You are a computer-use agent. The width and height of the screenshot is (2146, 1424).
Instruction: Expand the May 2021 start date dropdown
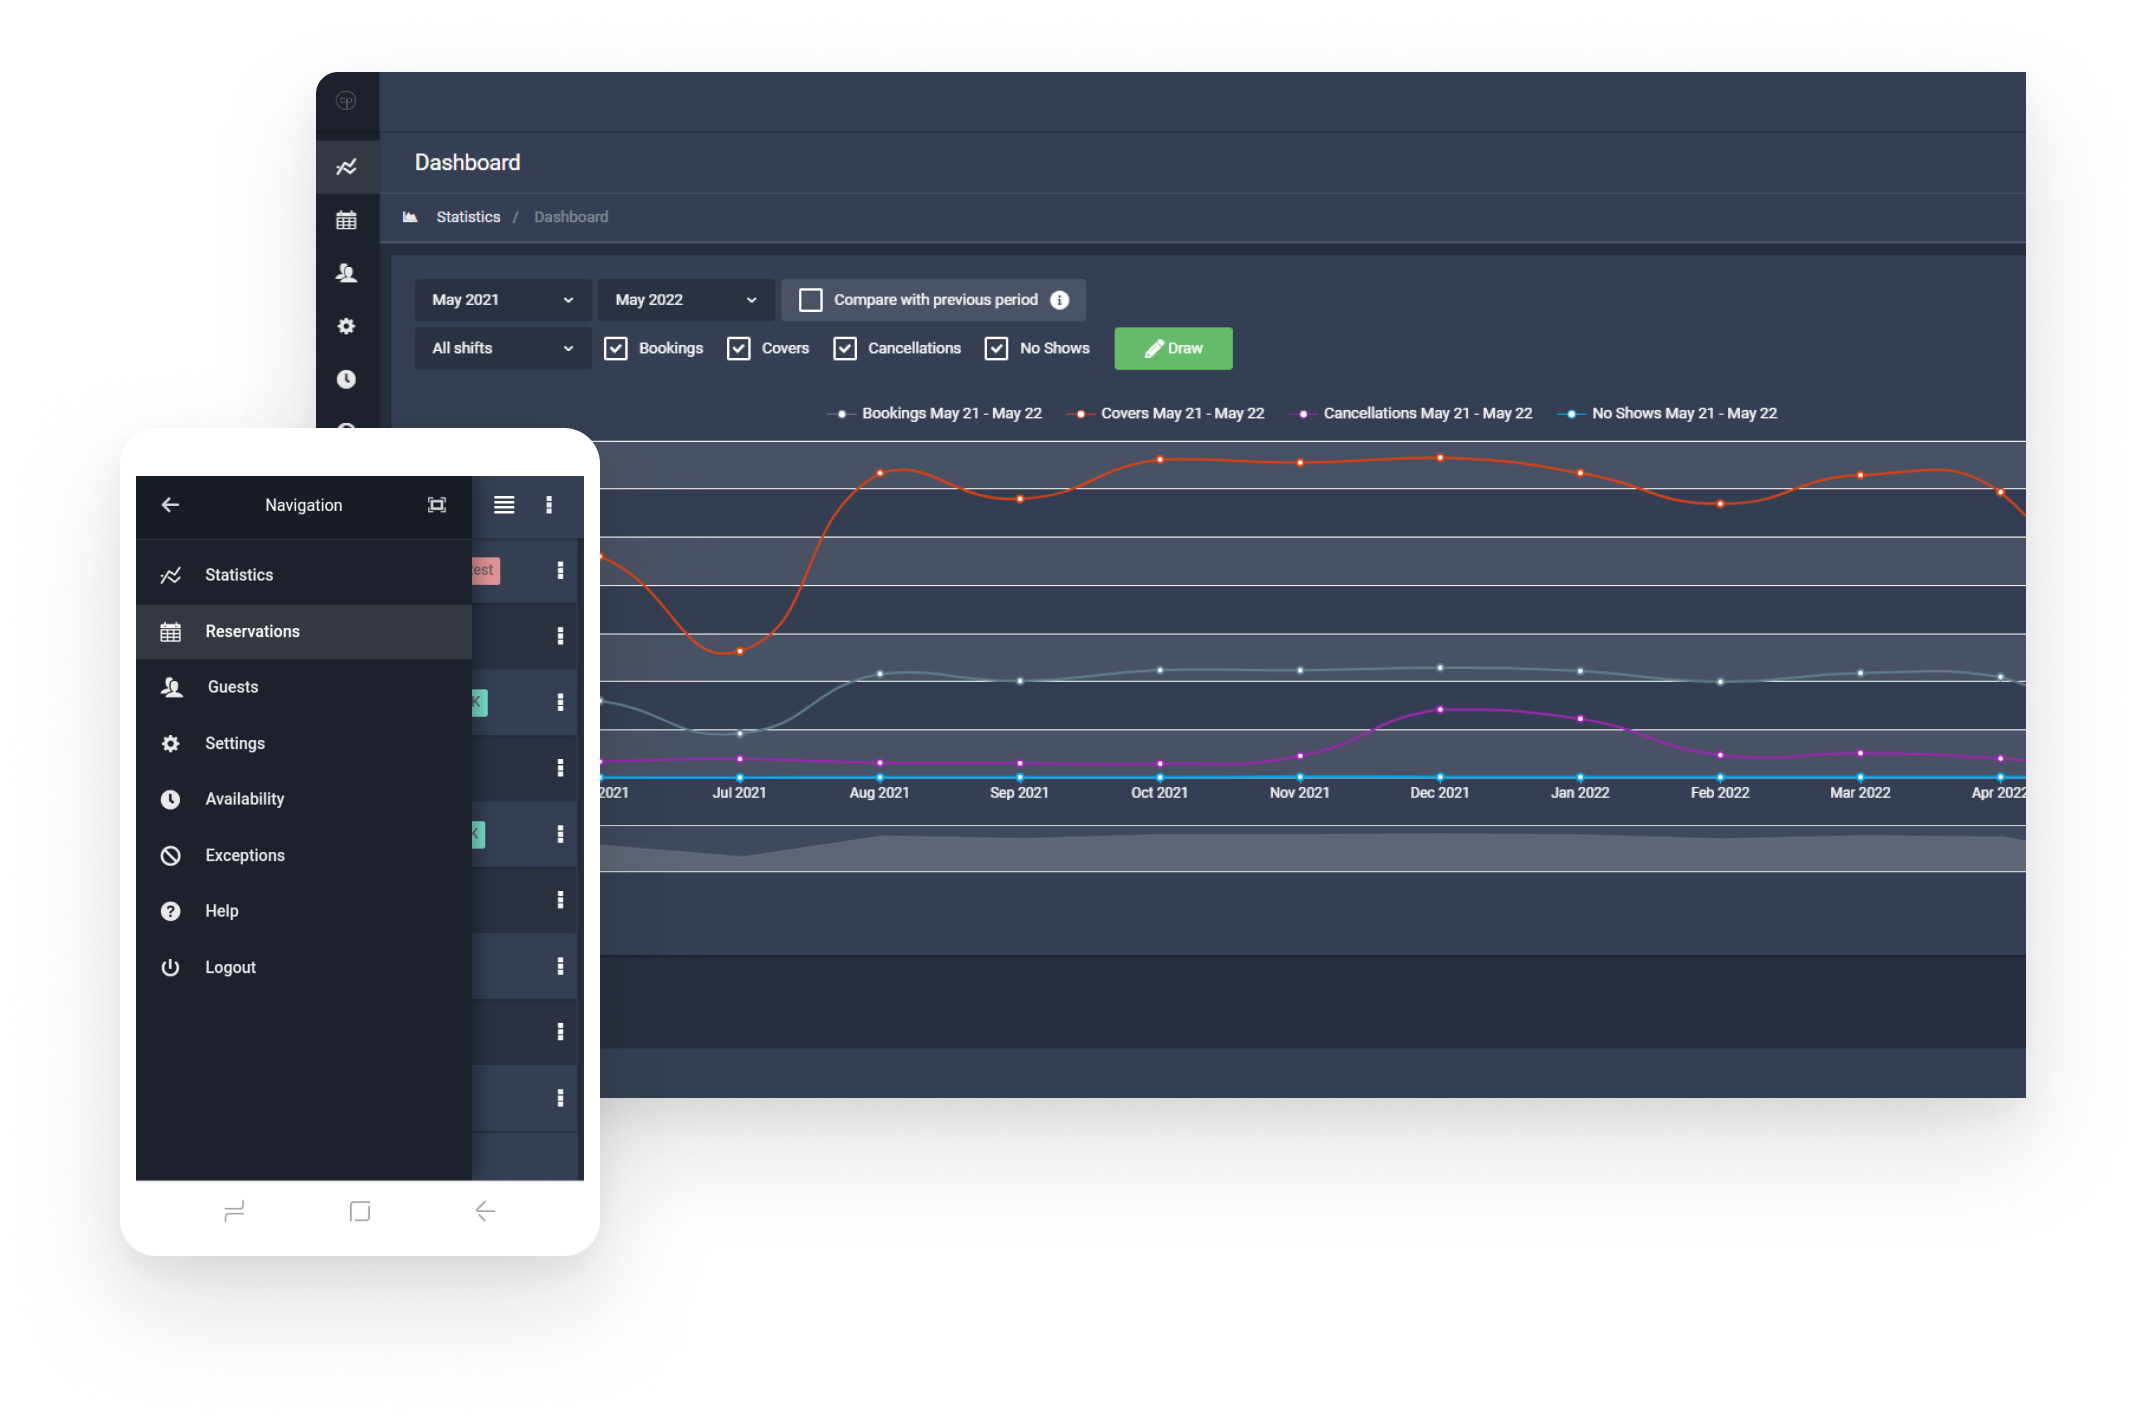502,300
